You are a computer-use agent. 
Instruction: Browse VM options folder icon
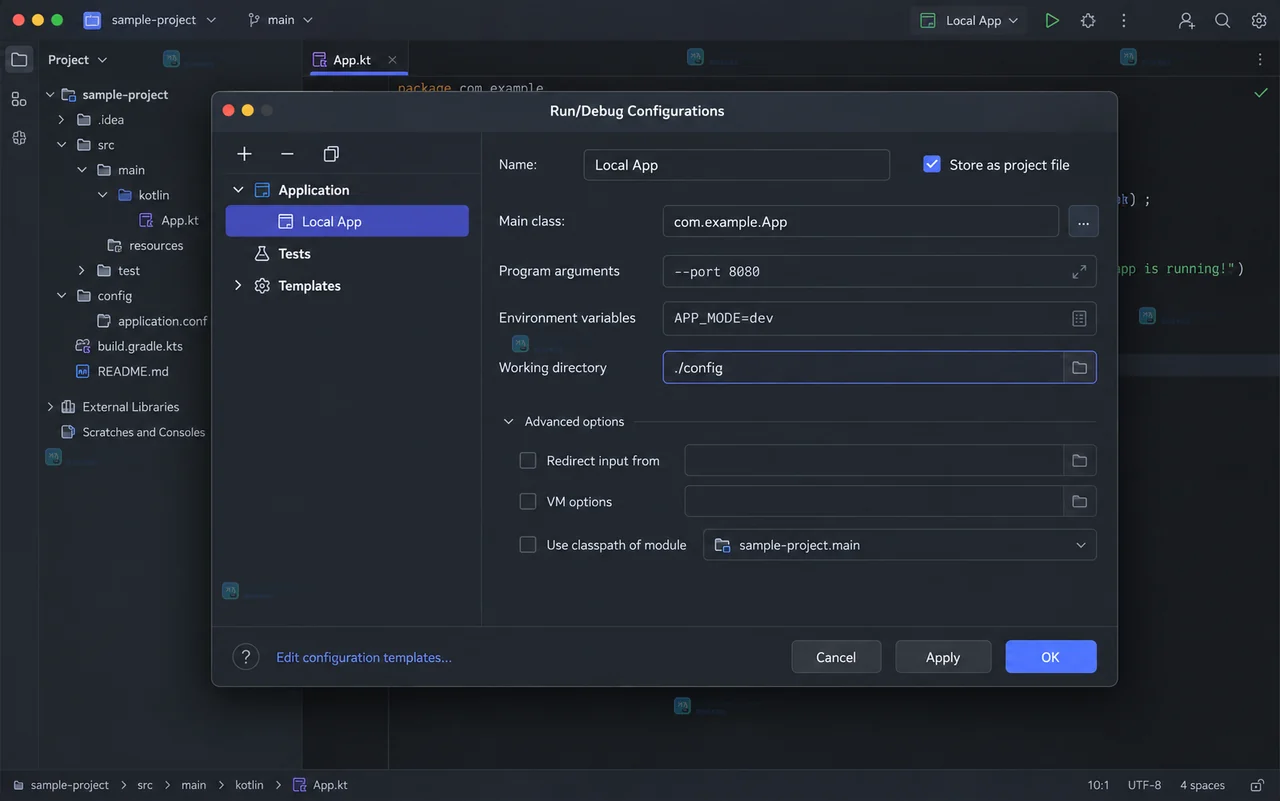tap(1079, 502)
